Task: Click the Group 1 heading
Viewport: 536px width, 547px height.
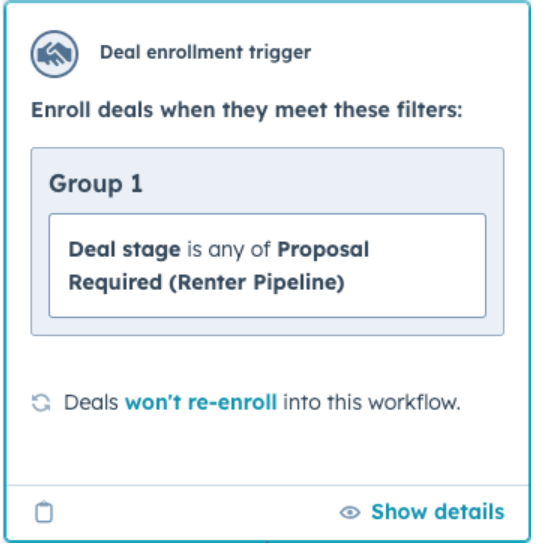Action: point(96,183)
